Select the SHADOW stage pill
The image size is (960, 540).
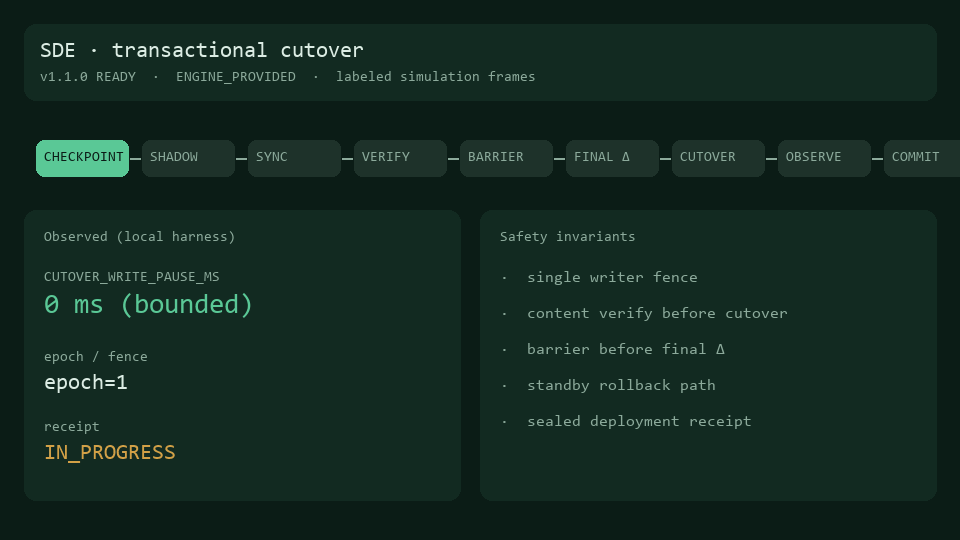click(x=189, y=158)
